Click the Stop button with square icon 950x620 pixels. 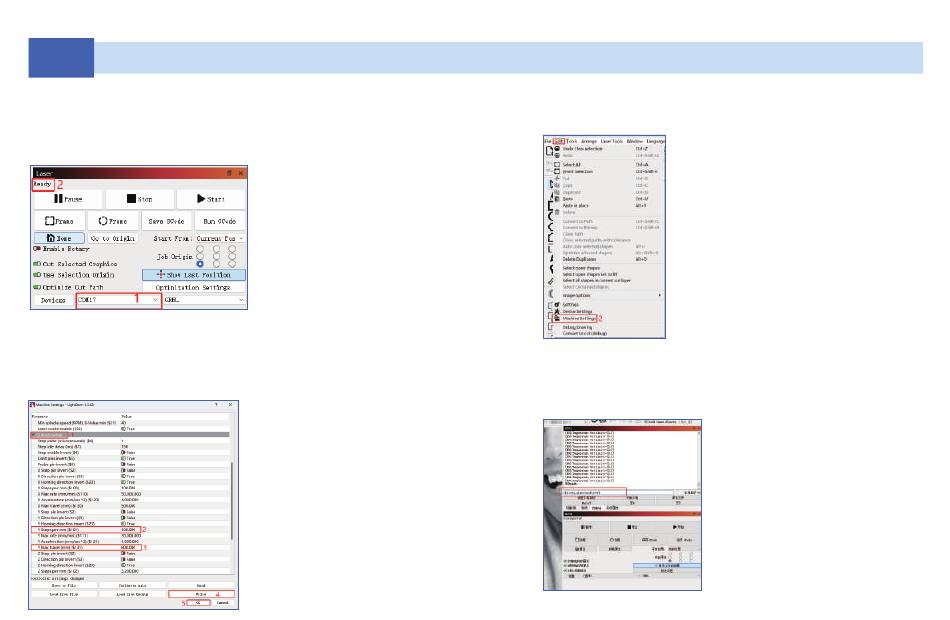point(139,199)
